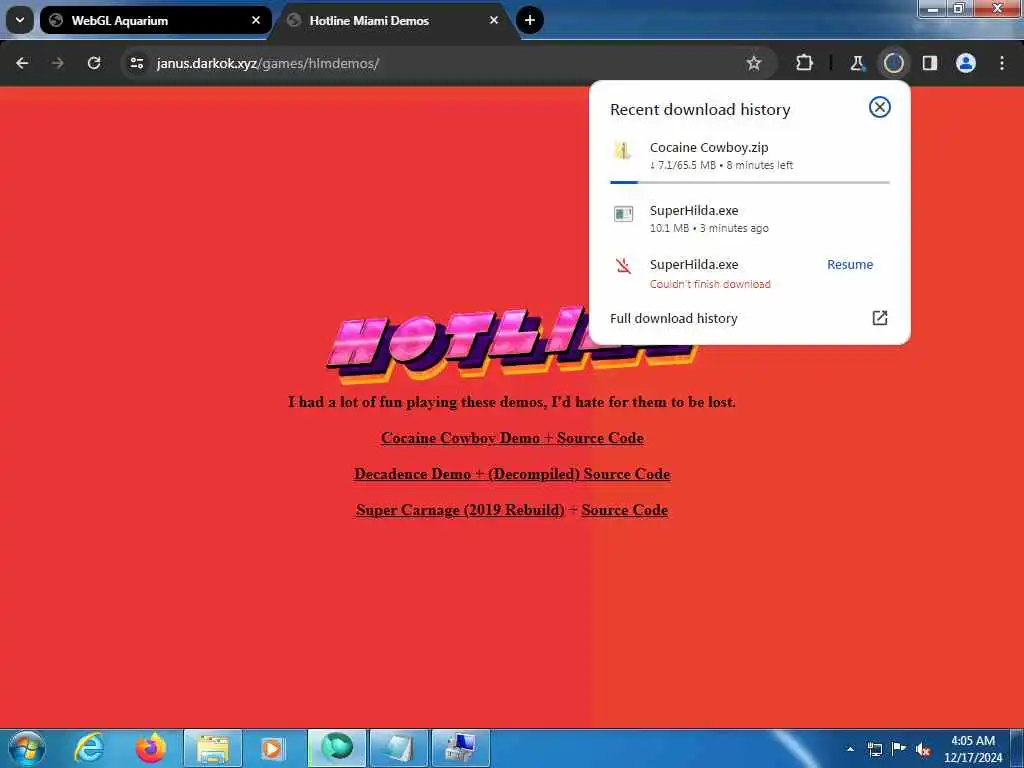The width and height of the screenshot is (1024, 768).
Task: Resume the failed SuperHilda.exe download
Action: point(850,264)
